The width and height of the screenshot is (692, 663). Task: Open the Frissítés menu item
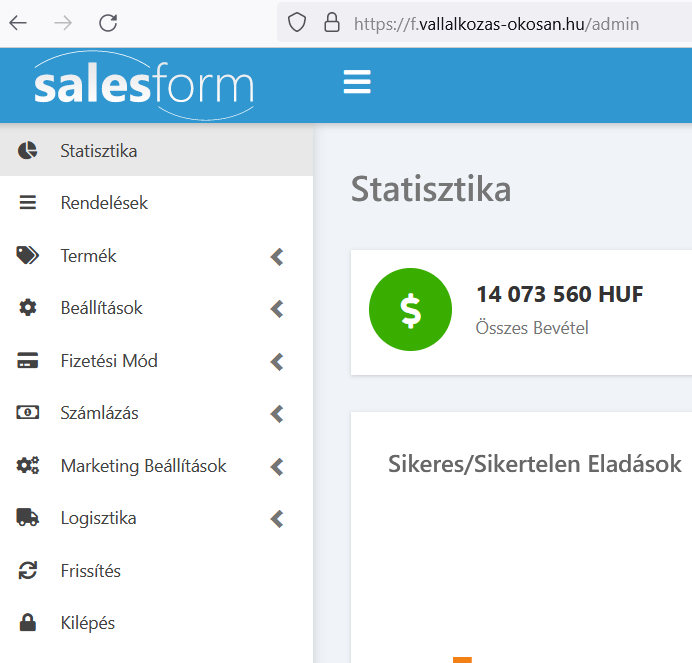[156, 570]
